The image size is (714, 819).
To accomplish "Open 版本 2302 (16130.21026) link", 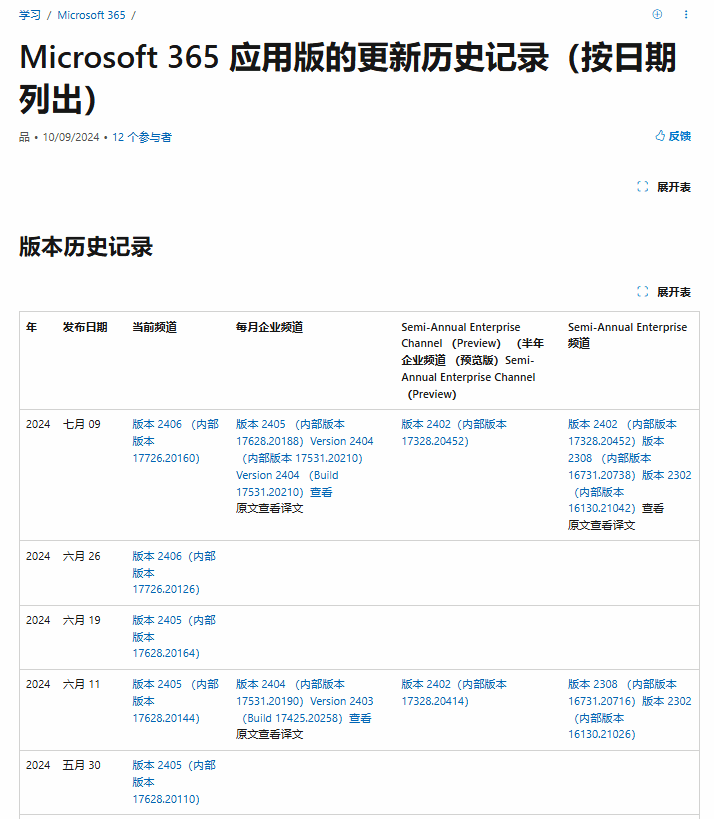I will (x=629, y=718).
